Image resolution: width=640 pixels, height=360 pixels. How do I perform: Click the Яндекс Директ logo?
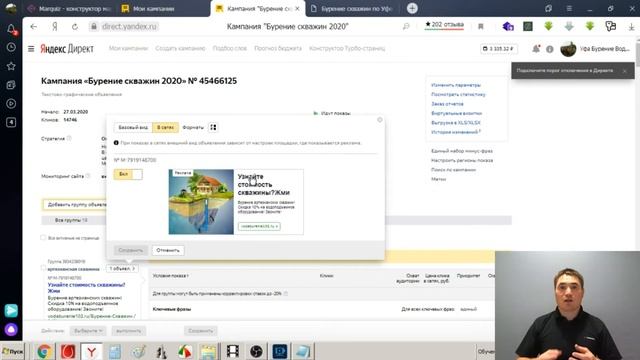point(67,49)
